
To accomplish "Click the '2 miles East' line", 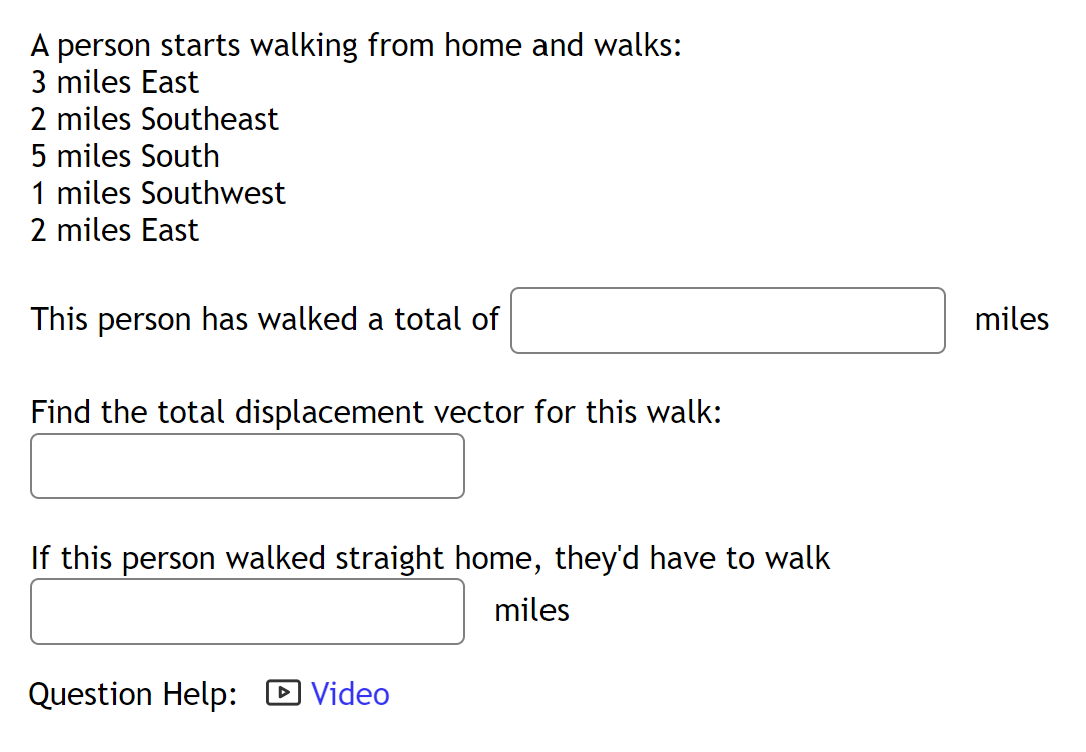I will click(114, 229).
